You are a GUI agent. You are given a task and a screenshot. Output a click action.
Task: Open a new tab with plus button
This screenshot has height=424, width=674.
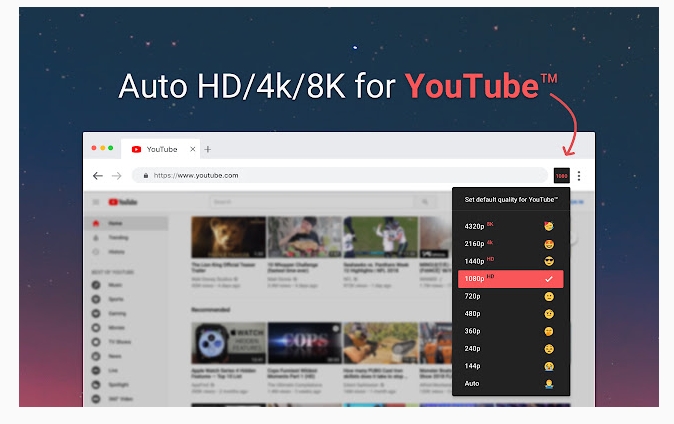(x=208, y=149)
